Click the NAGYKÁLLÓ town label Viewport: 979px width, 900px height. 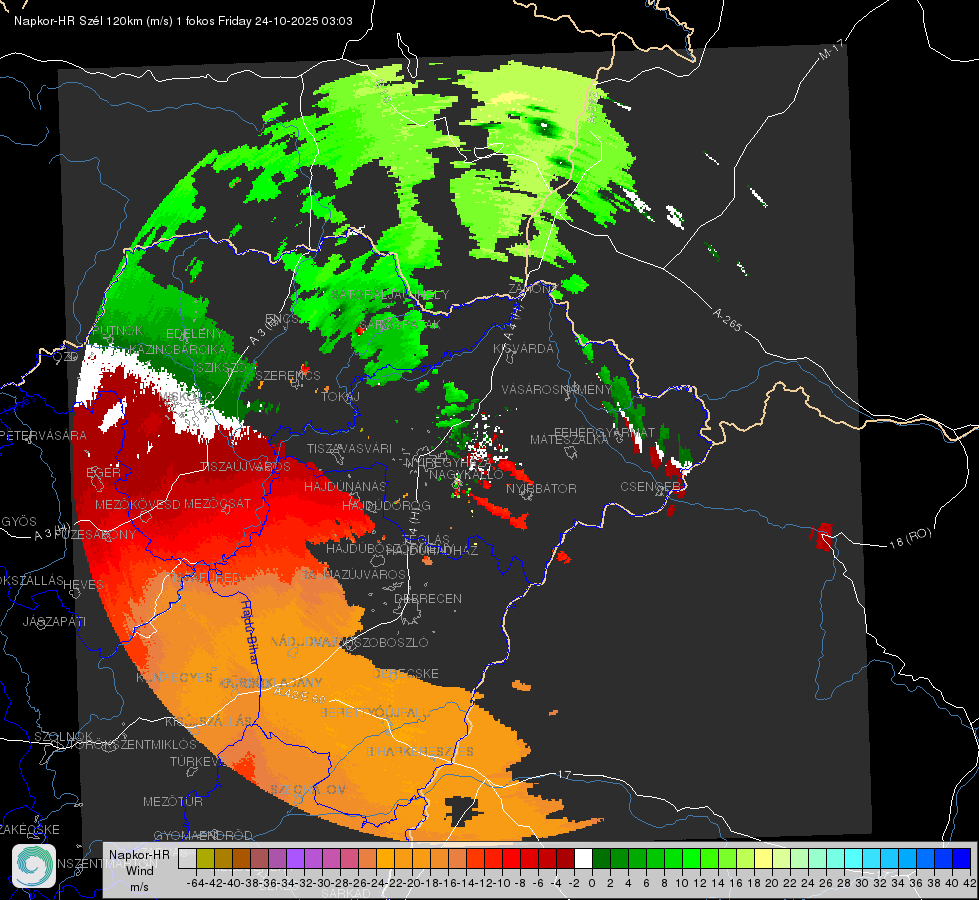466,475
